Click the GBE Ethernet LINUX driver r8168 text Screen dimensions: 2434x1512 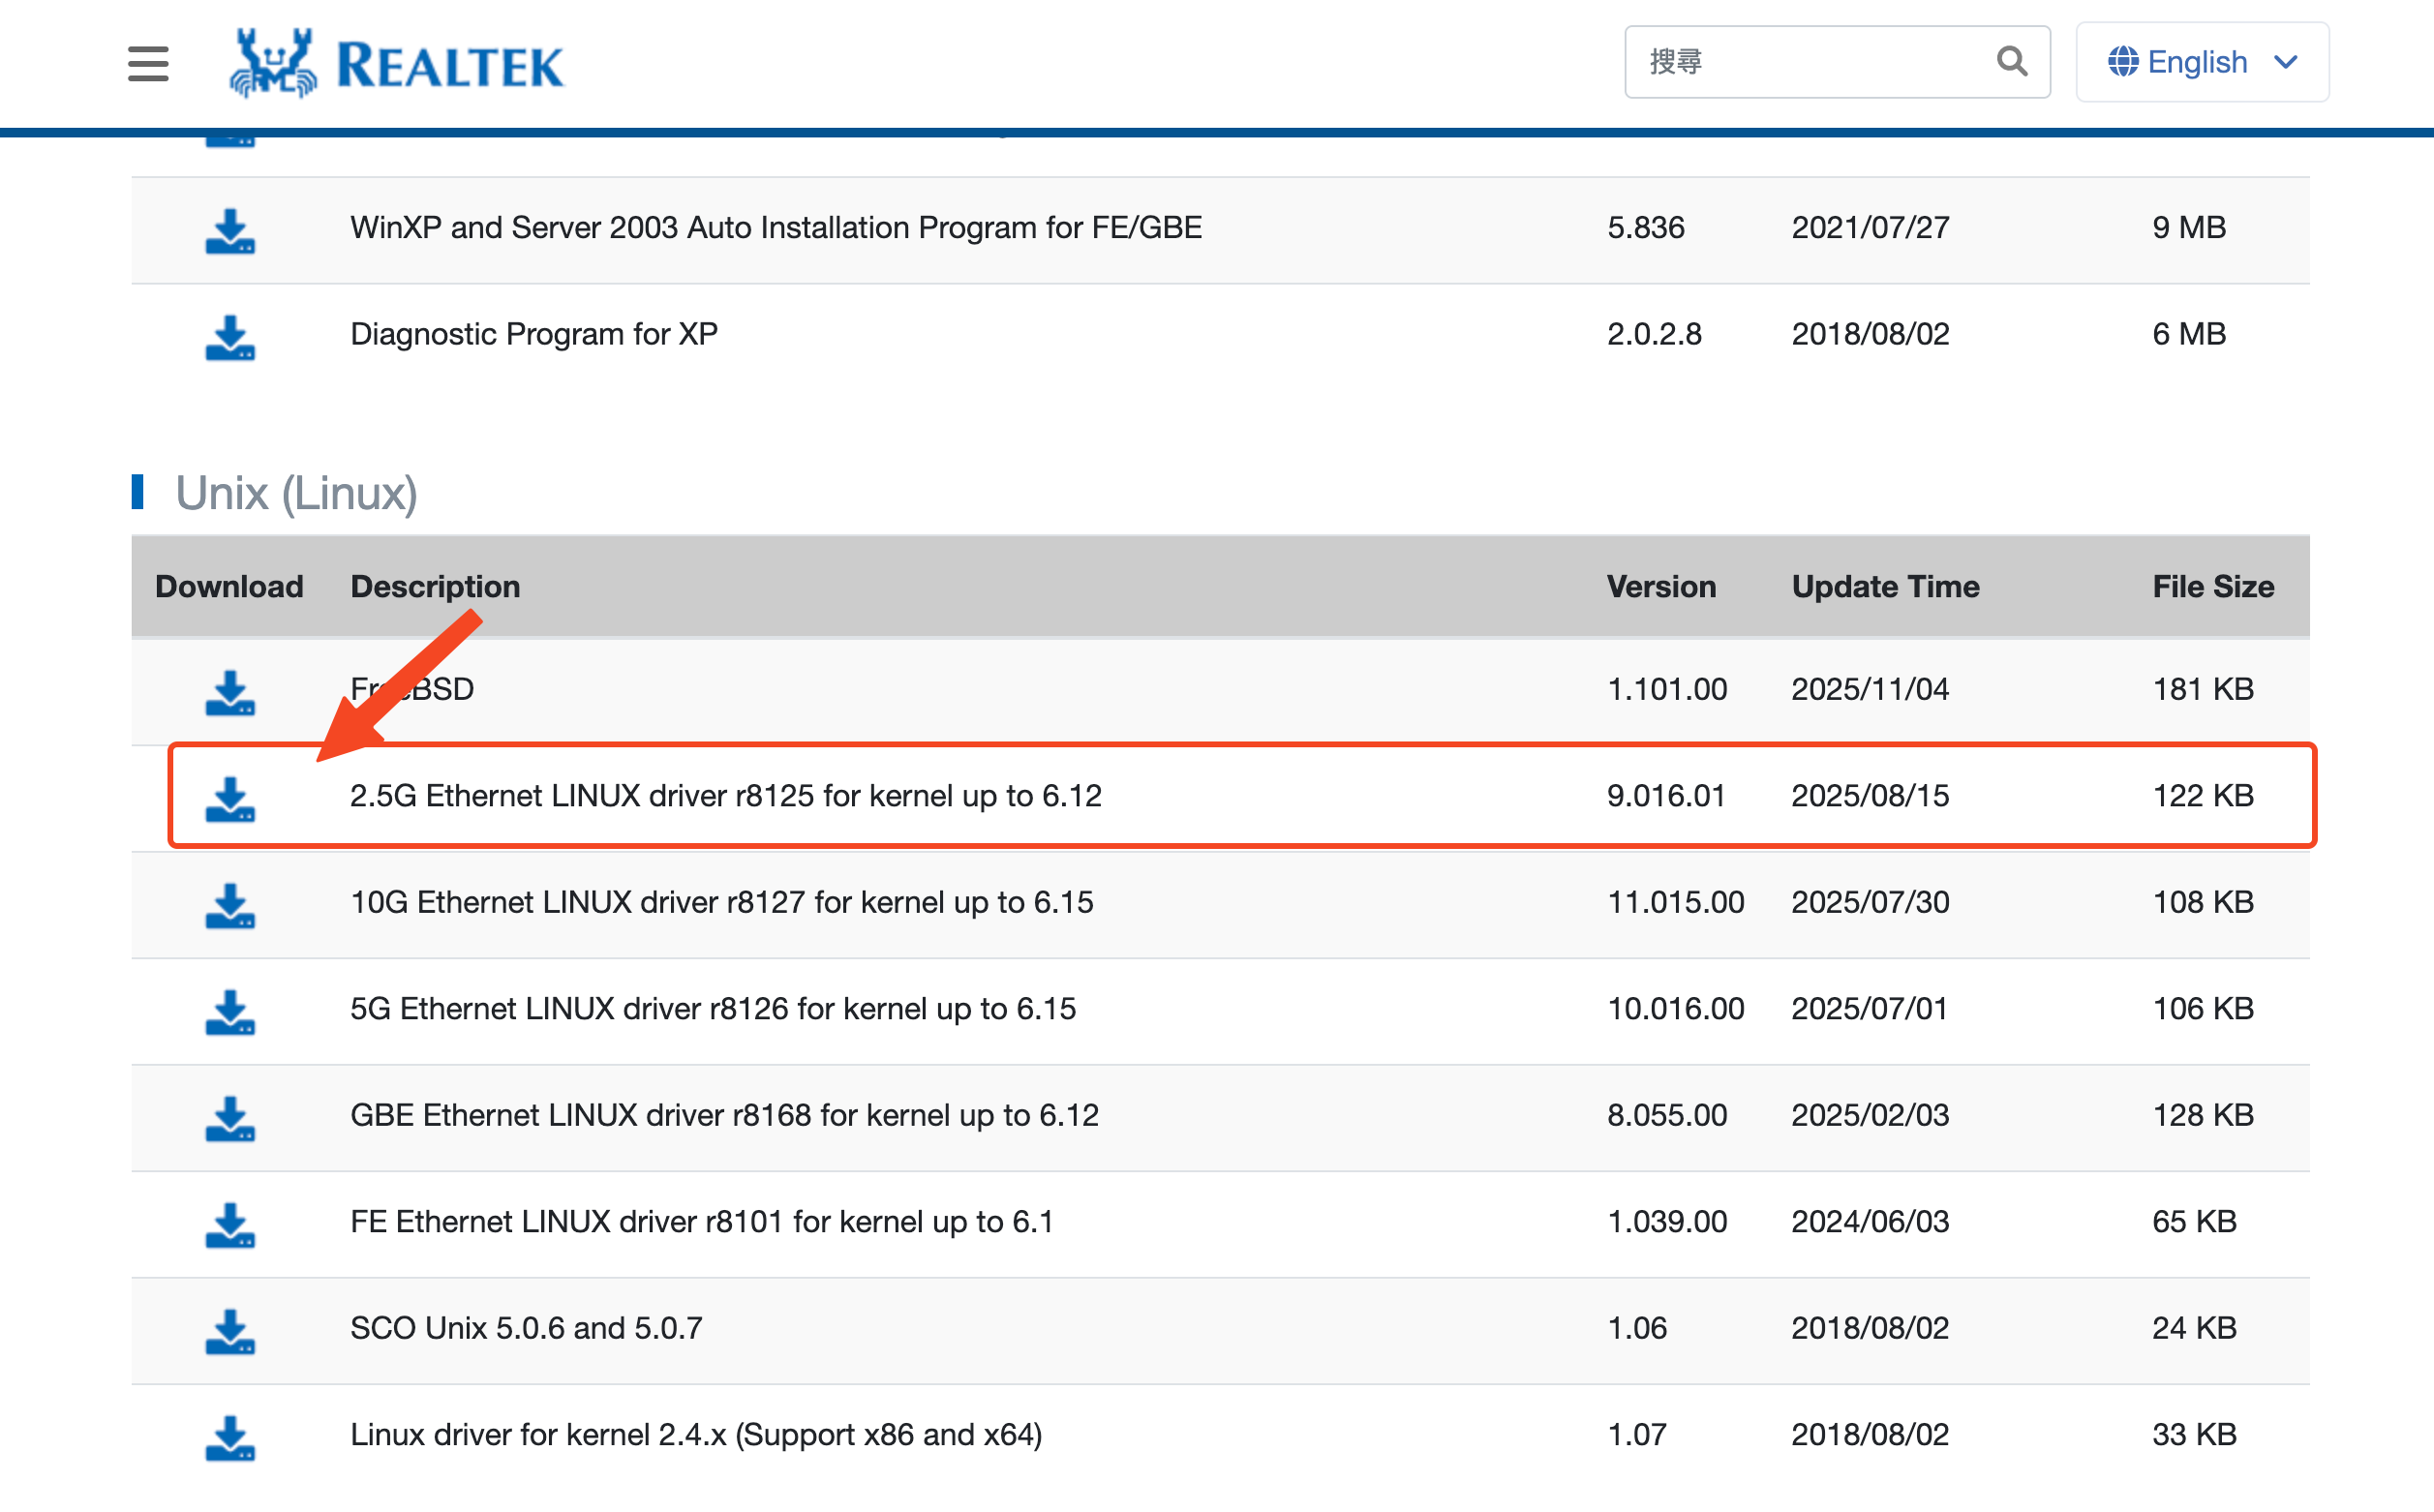point(724,1115)
